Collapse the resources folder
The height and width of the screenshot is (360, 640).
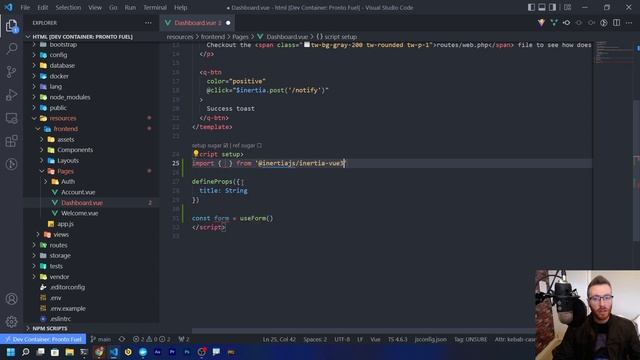pos(63,118)
